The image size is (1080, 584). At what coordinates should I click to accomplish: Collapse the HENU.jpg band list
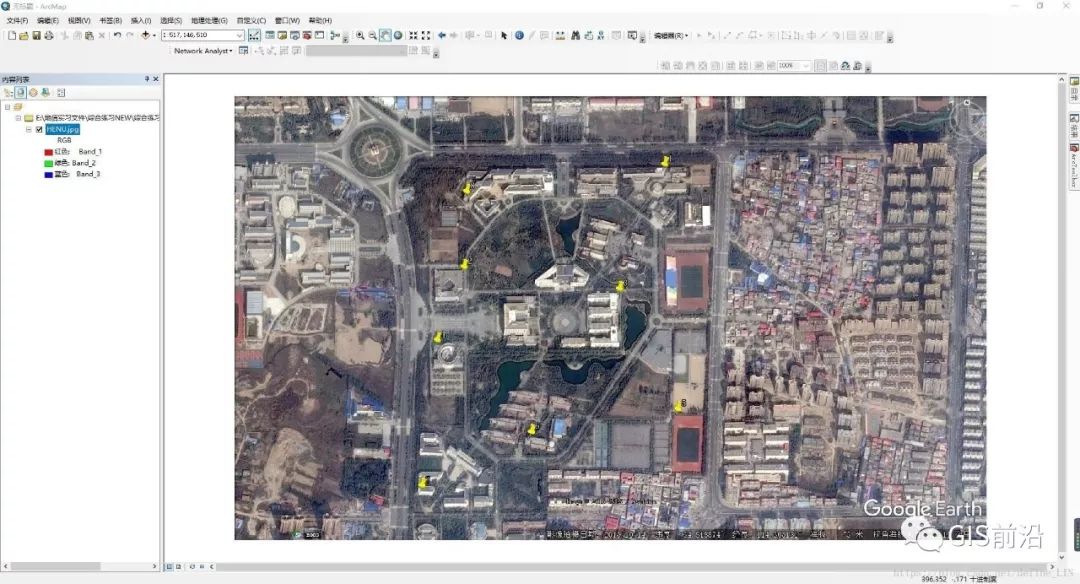(28, 129)
